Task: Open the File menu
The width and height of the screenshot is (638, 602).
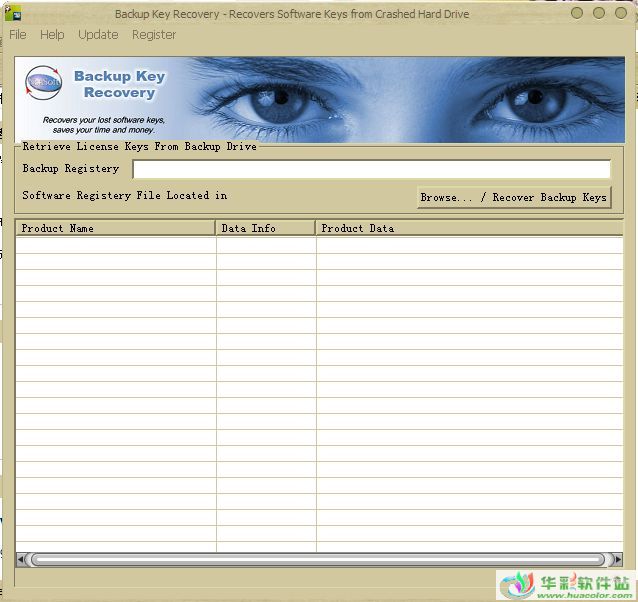Action: coord(18,35)
